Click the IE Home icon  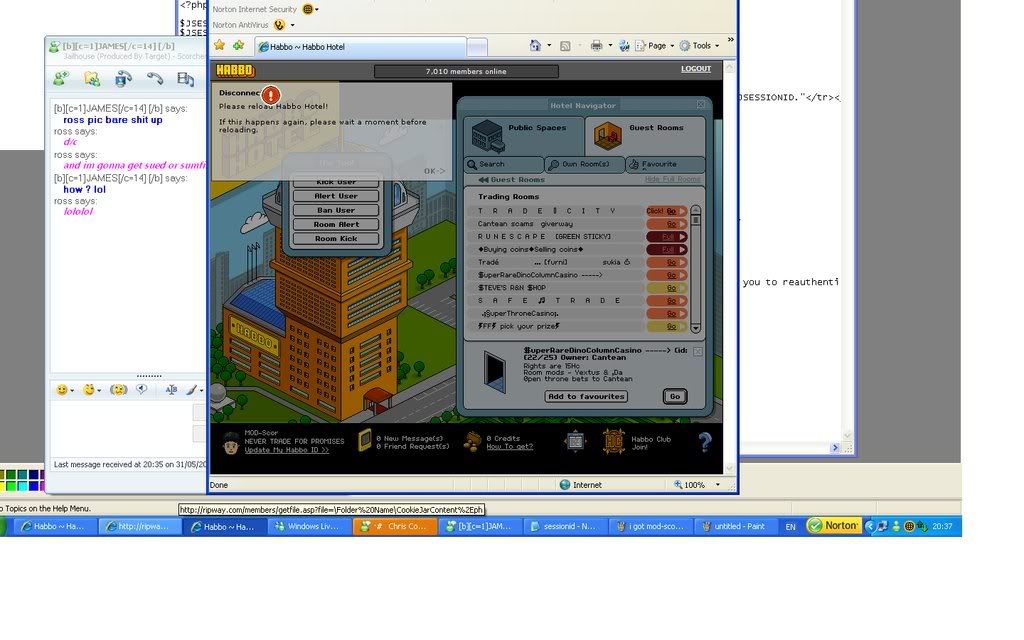click(536, 46)
